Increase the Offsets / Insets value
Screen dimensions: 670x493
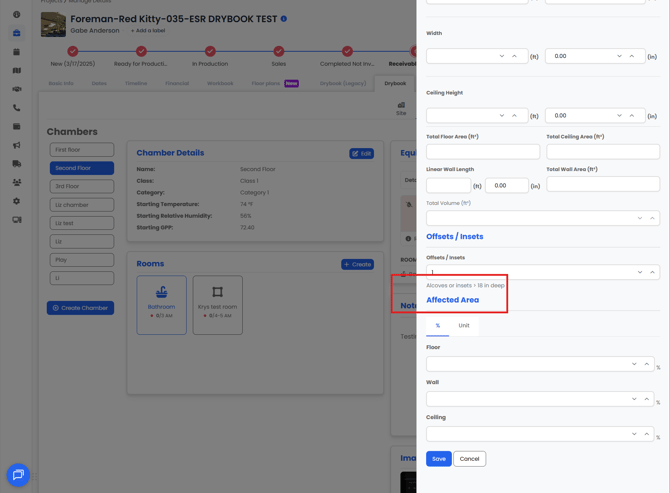pos(652,272)
